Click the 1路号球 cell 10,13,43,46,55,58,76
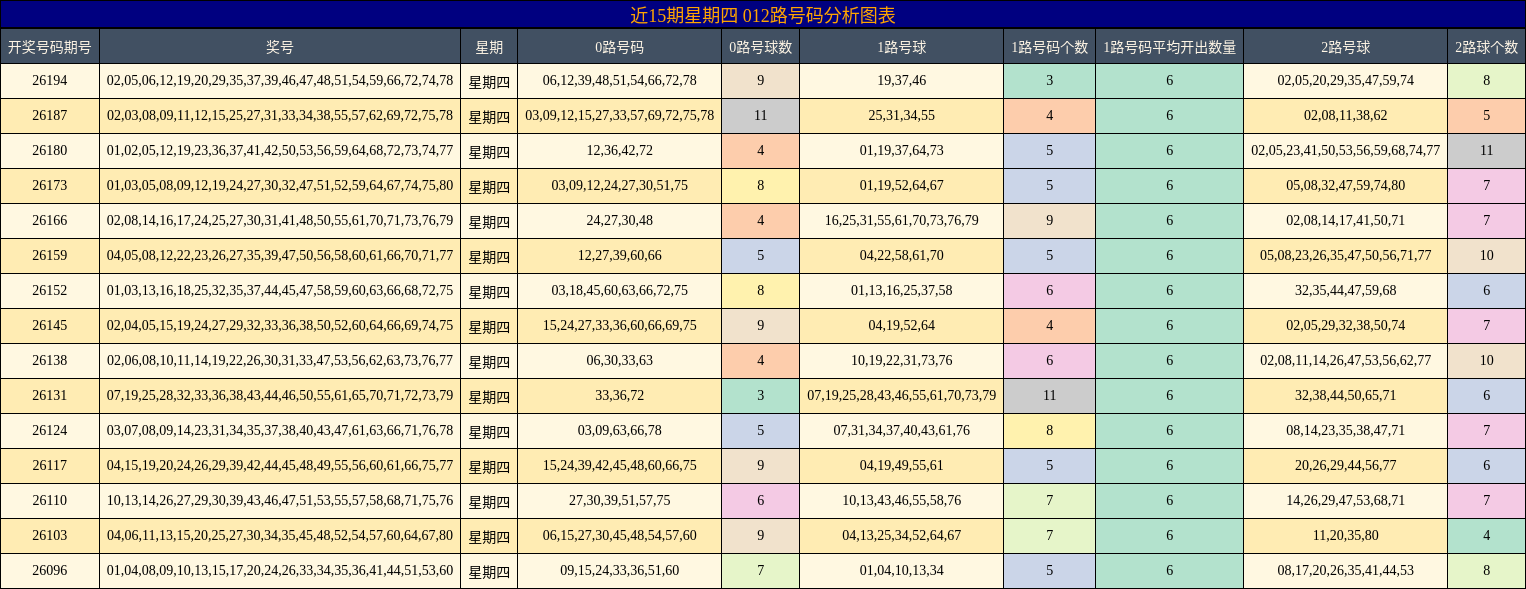 [x=901, y=501]
